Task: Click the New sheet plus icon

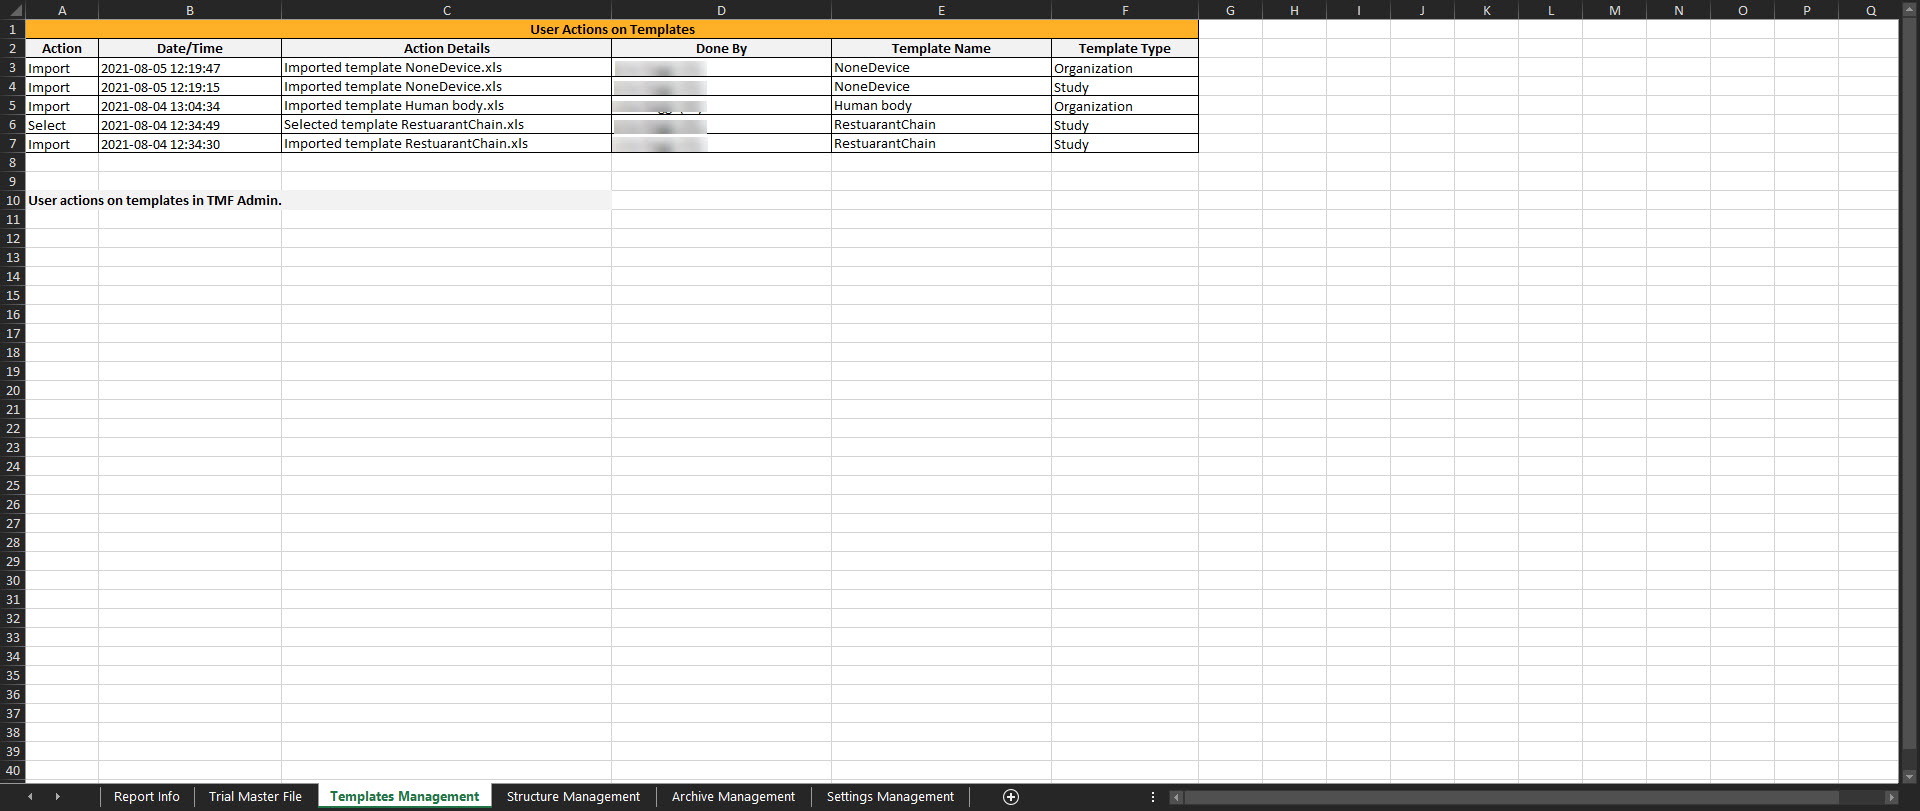Action: [x=1011, y=797]
